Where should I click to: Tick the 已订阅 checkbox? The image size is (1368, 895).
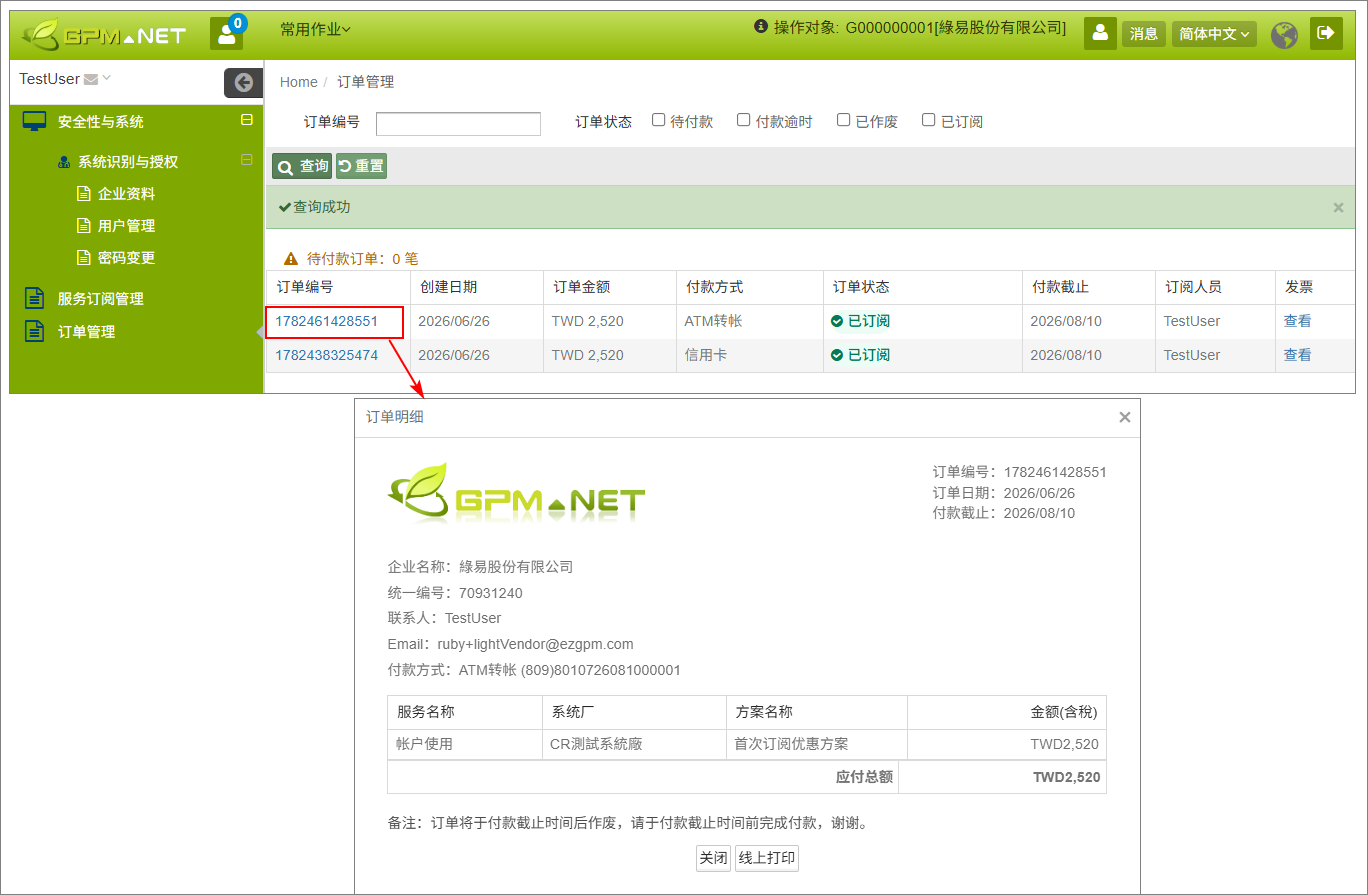point(928,120)
